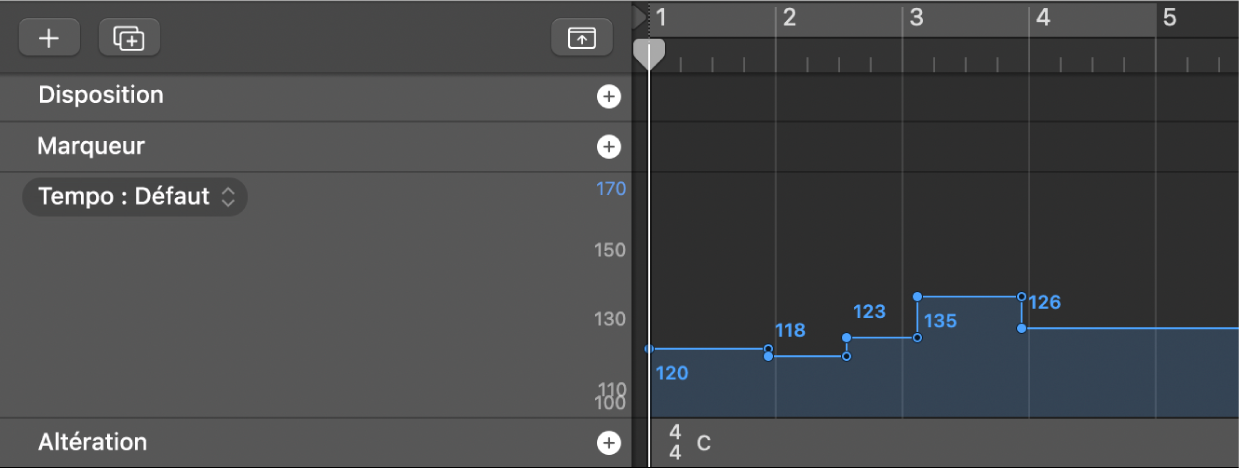Add a new Marqueur marker
The image size is (1240, 468).
pos(608,147)
